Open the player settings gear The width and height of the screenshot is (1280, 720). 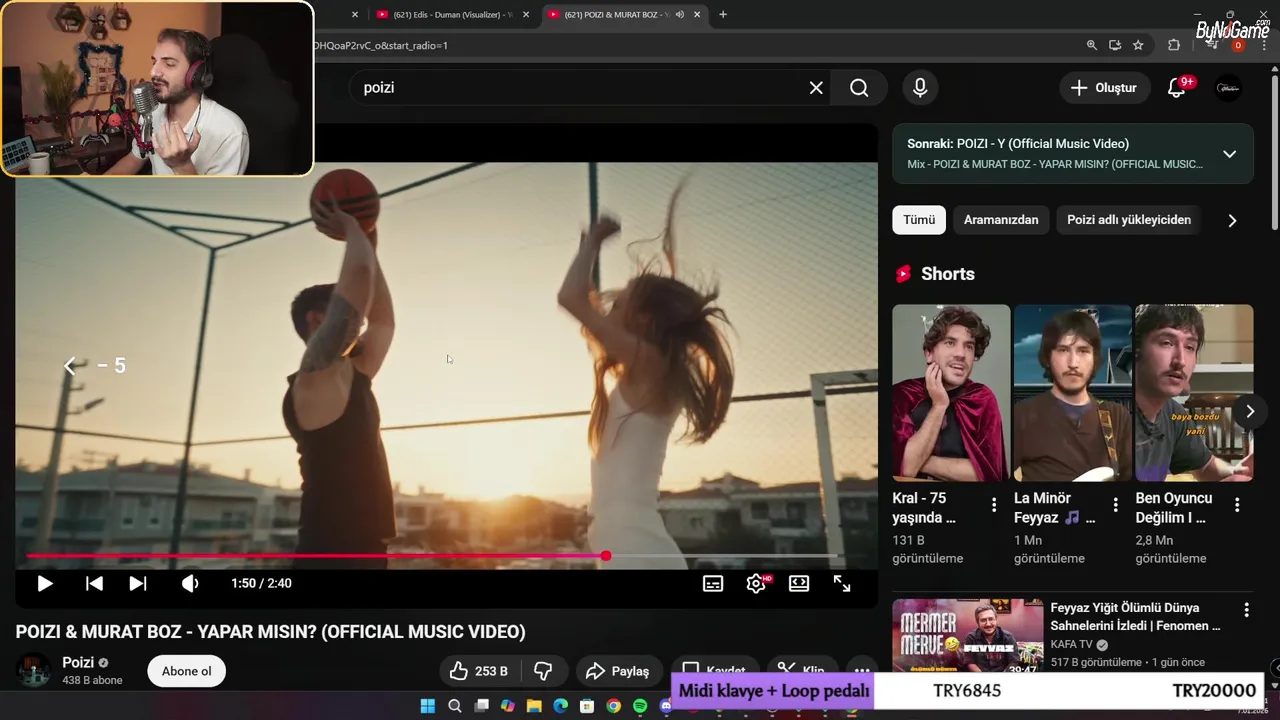(x=756, y=583)
